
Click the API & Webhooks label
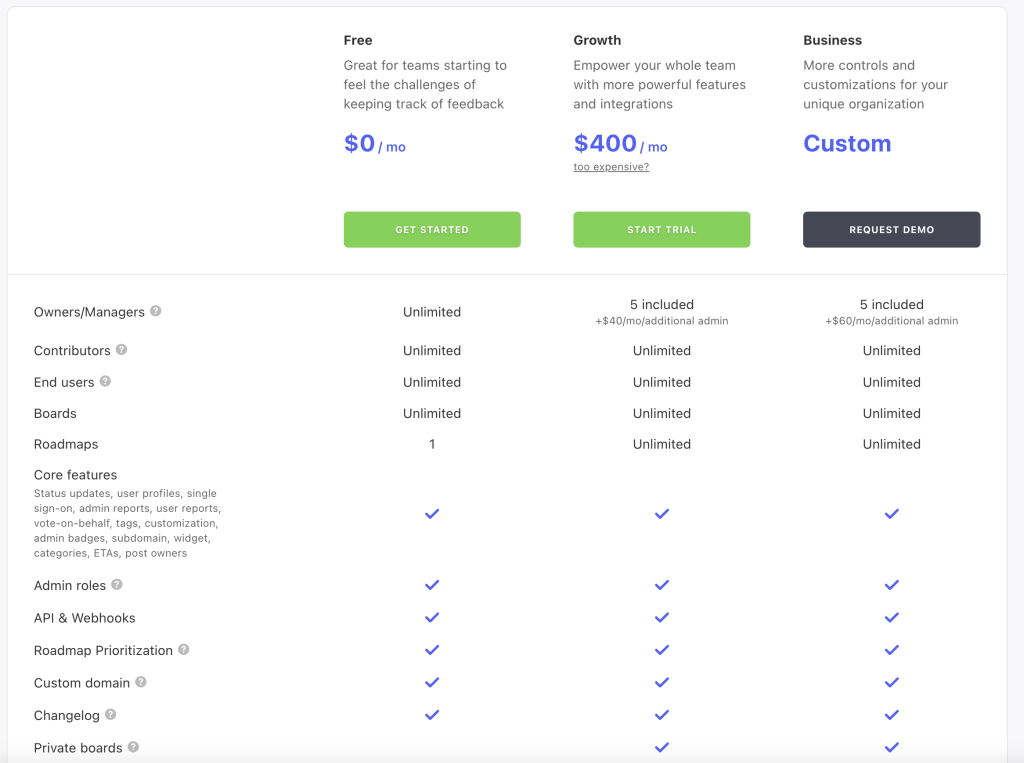click(x=85, y=618)
